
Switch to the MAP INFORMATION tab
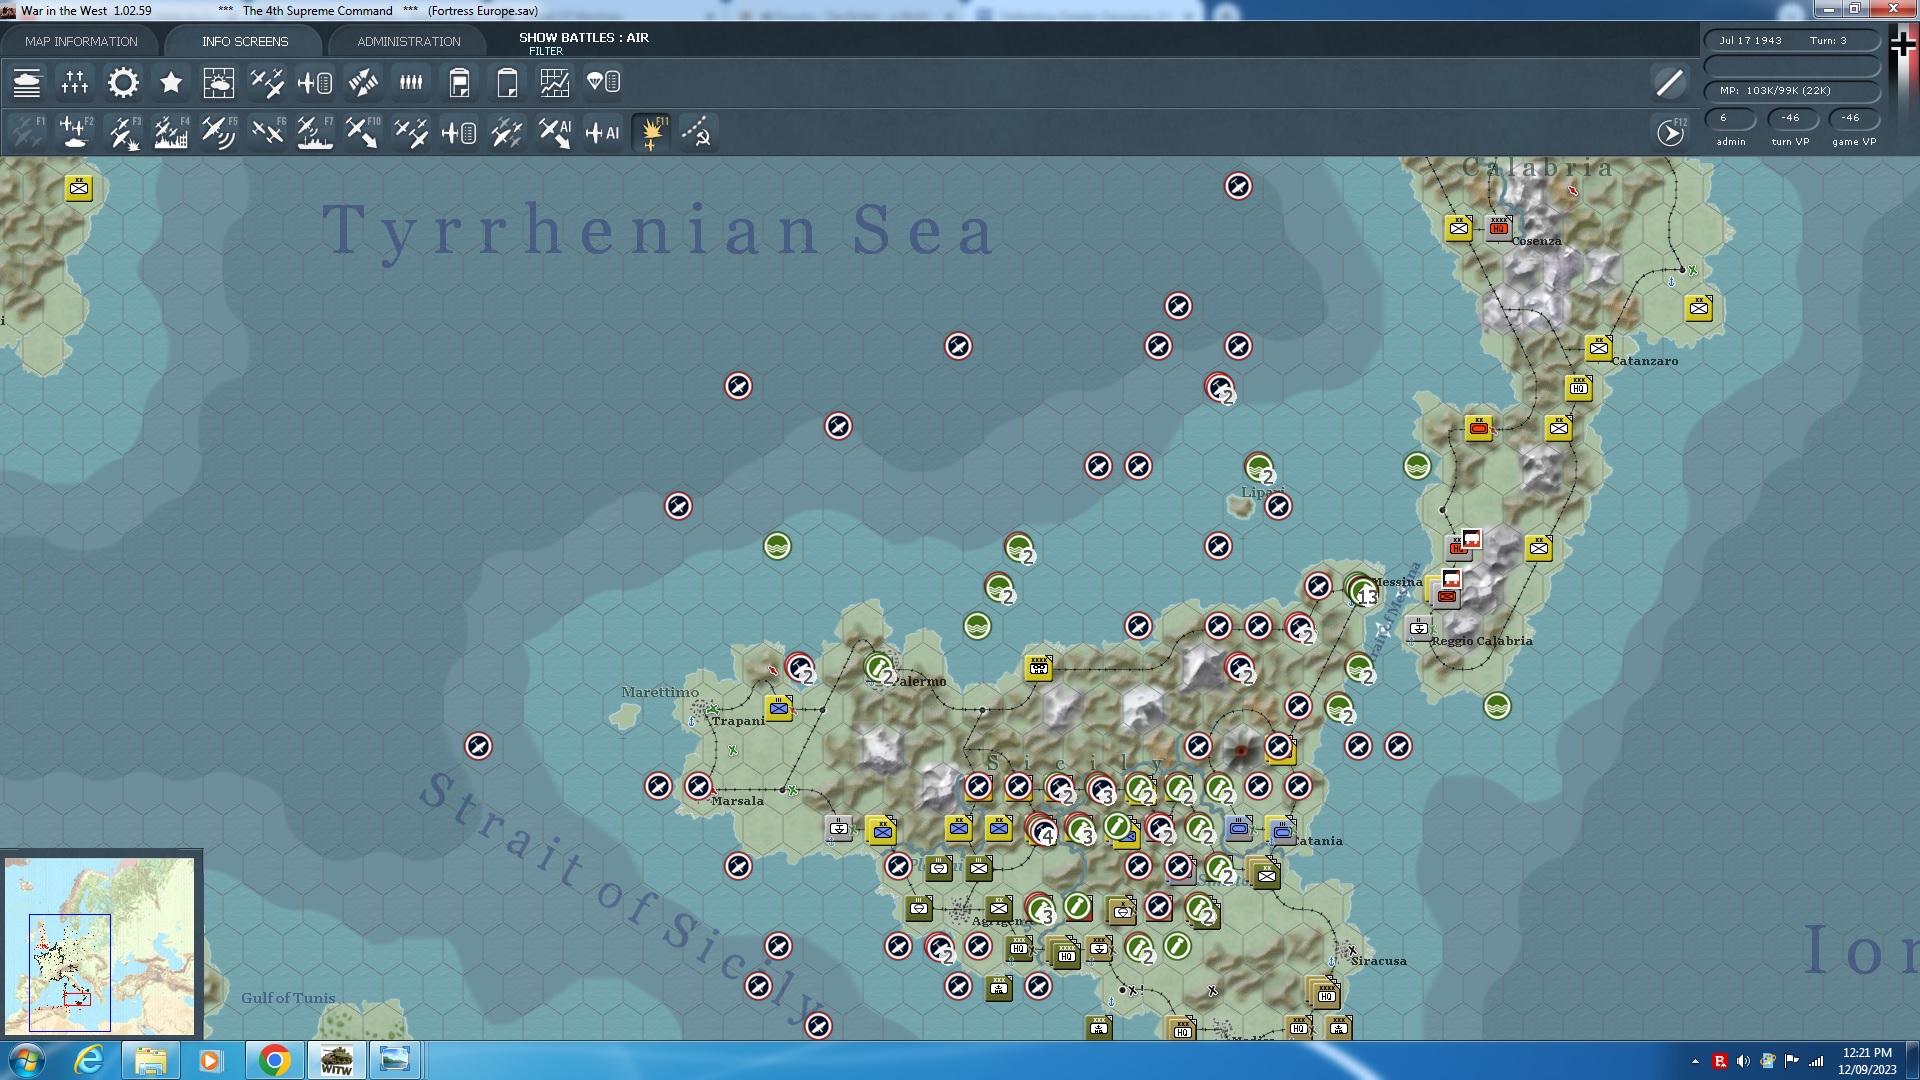click(x=82, y=41)
